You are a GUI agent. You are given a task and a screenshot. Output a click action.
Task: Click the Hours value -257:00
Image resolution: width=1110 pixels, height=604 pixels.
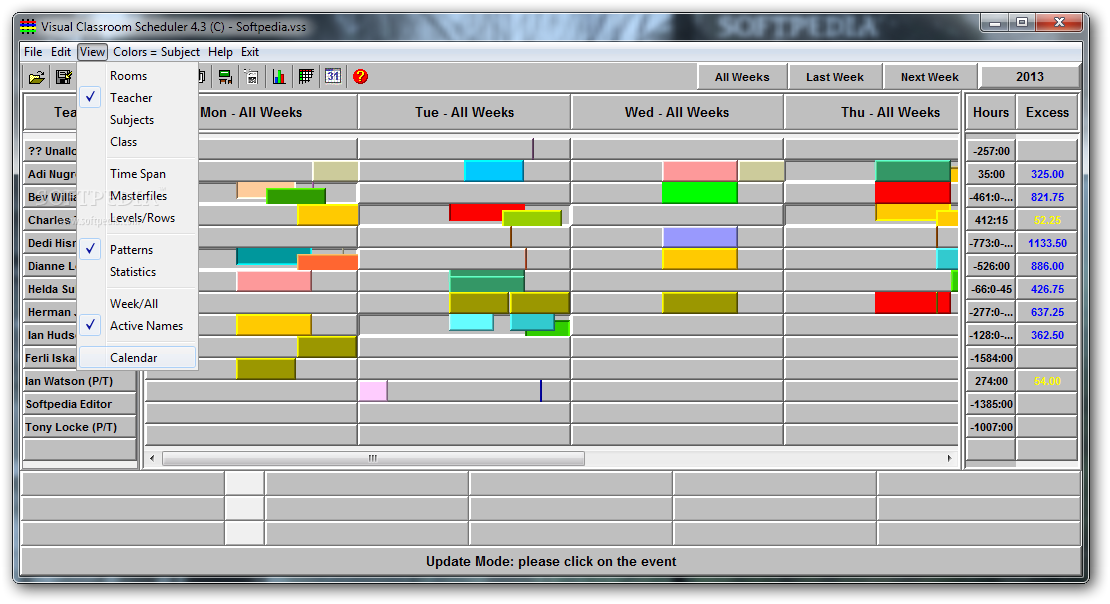(x=991, y=151)
